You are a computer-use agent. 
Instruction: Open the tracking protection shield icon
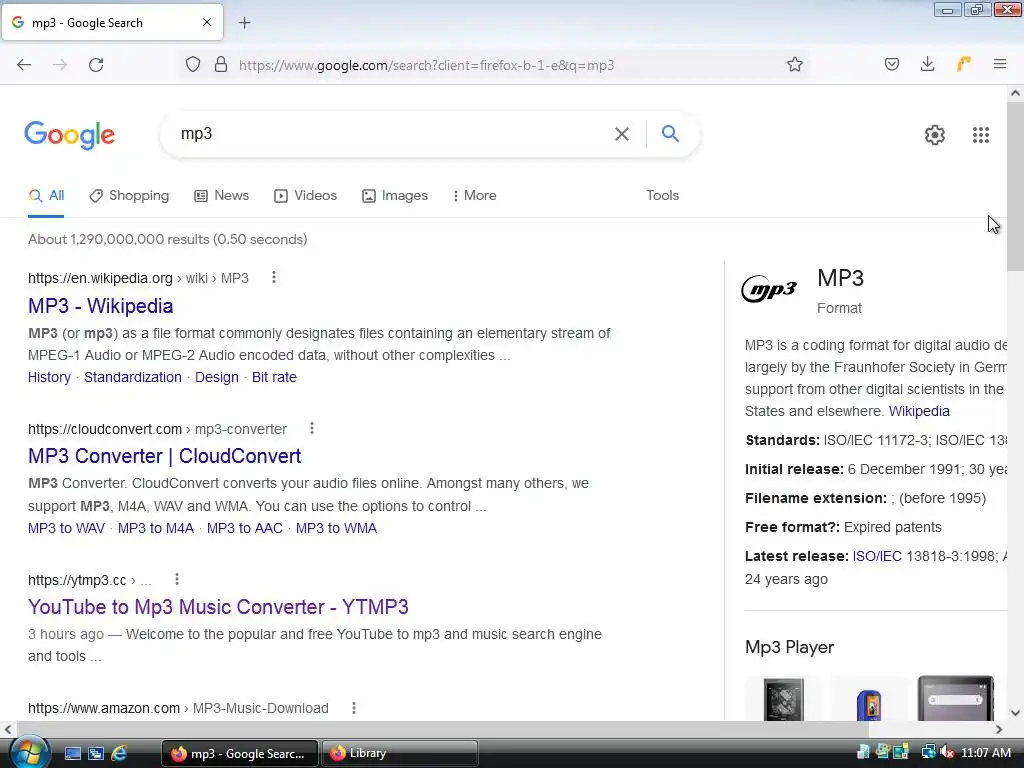(x=193, y=65)
